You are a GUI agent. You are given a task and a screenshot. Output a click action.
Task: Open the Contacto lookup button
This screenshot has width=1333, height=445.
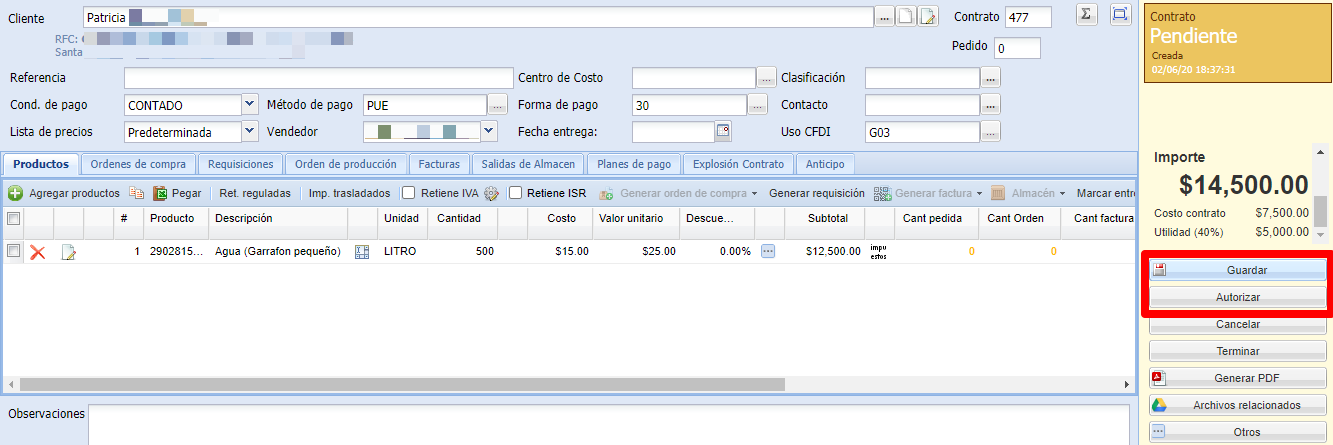(990, 104)
